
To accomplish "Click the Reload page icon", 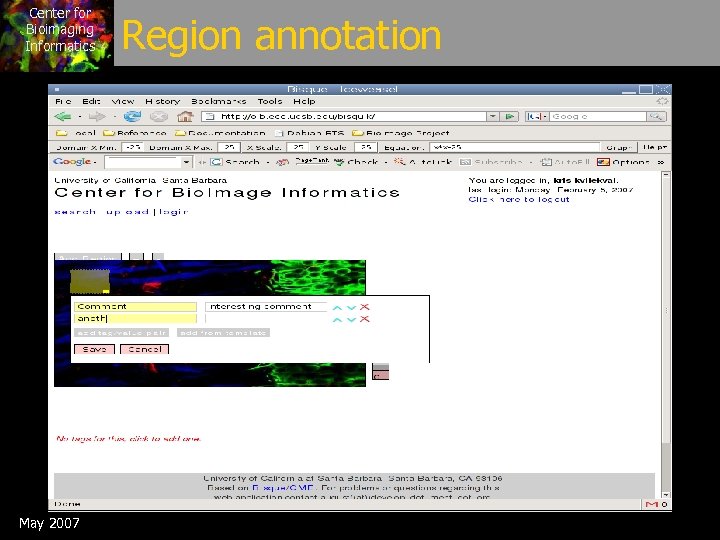I will (x=132, y=117).
